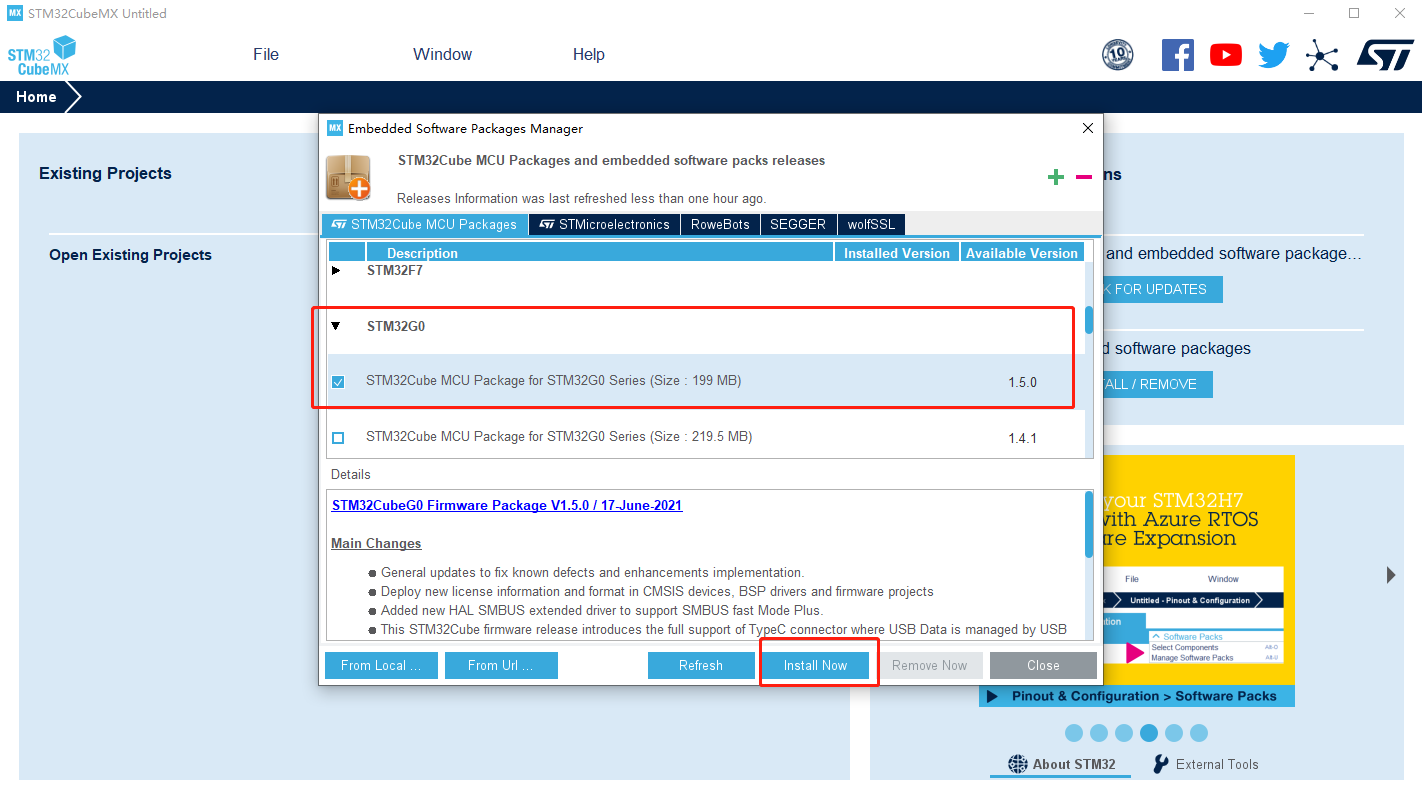This screenshot has height=798, width=1422.
Task: Check the STM32G0 package version 1.4.1 checkbox
Action: [x=338, y=438]
